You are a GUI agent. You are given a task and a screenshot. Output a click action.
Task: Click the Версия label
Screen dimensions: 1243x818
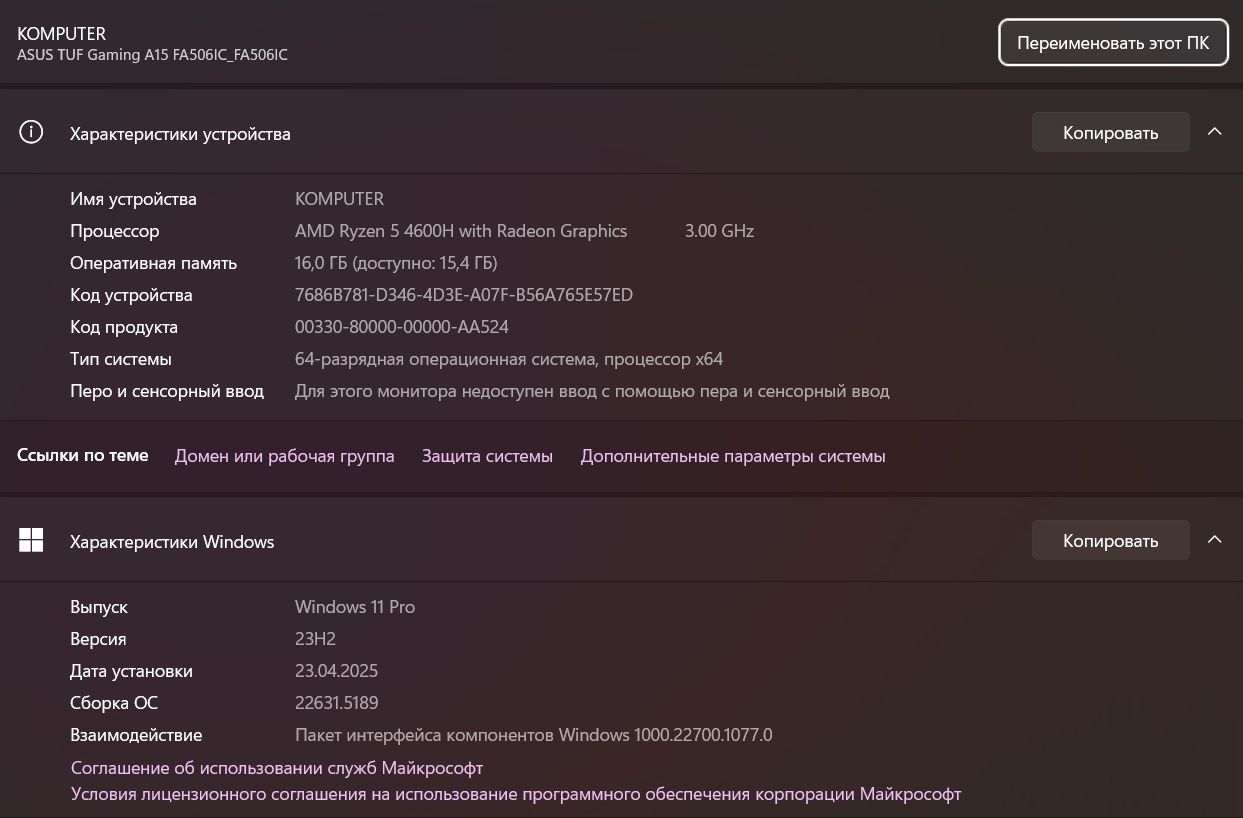pos(98,639)
